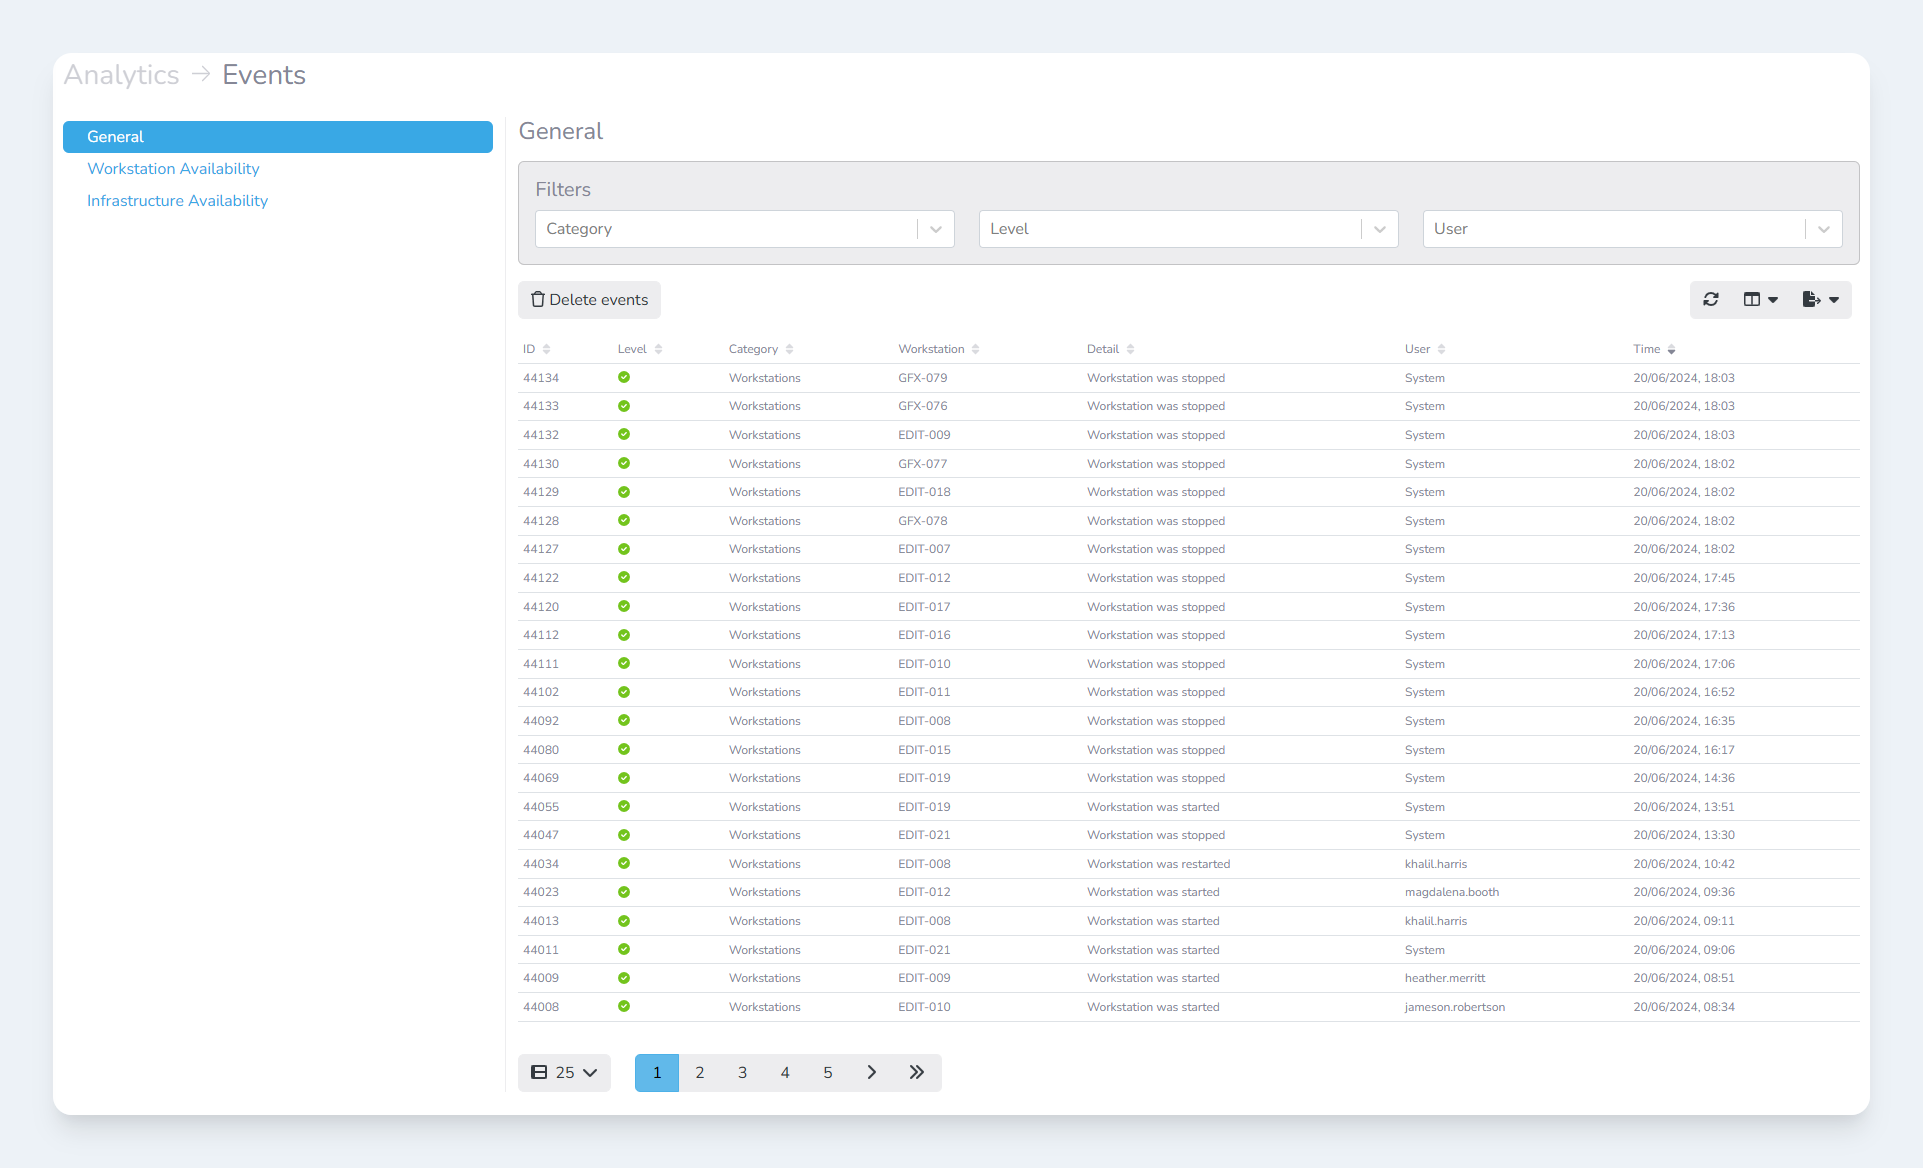This screenshot has width=1923, height=1168.
Task: Expand the Level filter dropdown
Action: point(1379,229)
